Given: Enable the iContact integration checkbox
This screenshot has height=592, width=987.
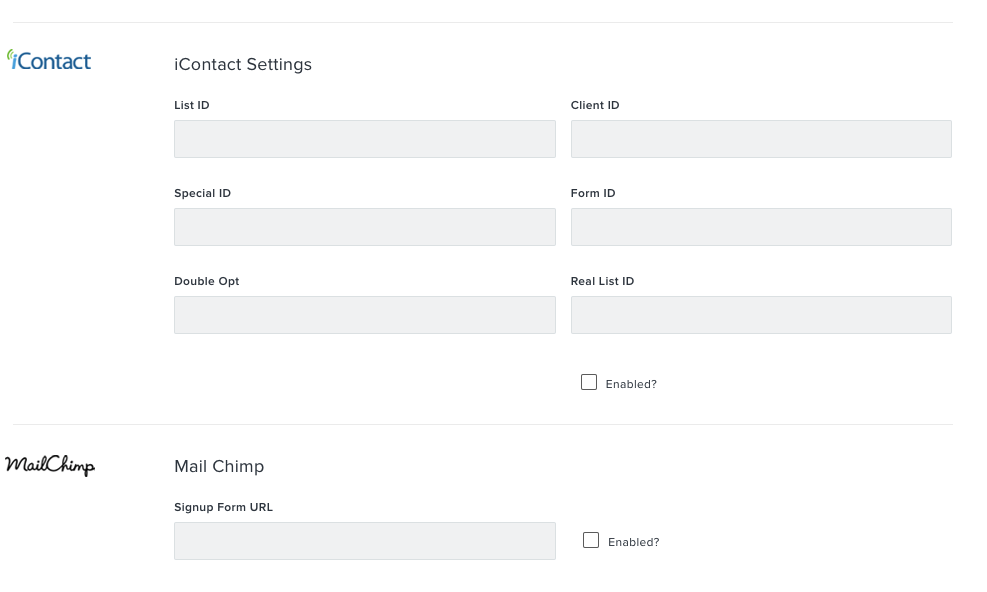Looking at the screenshot, I should (589, 382).
